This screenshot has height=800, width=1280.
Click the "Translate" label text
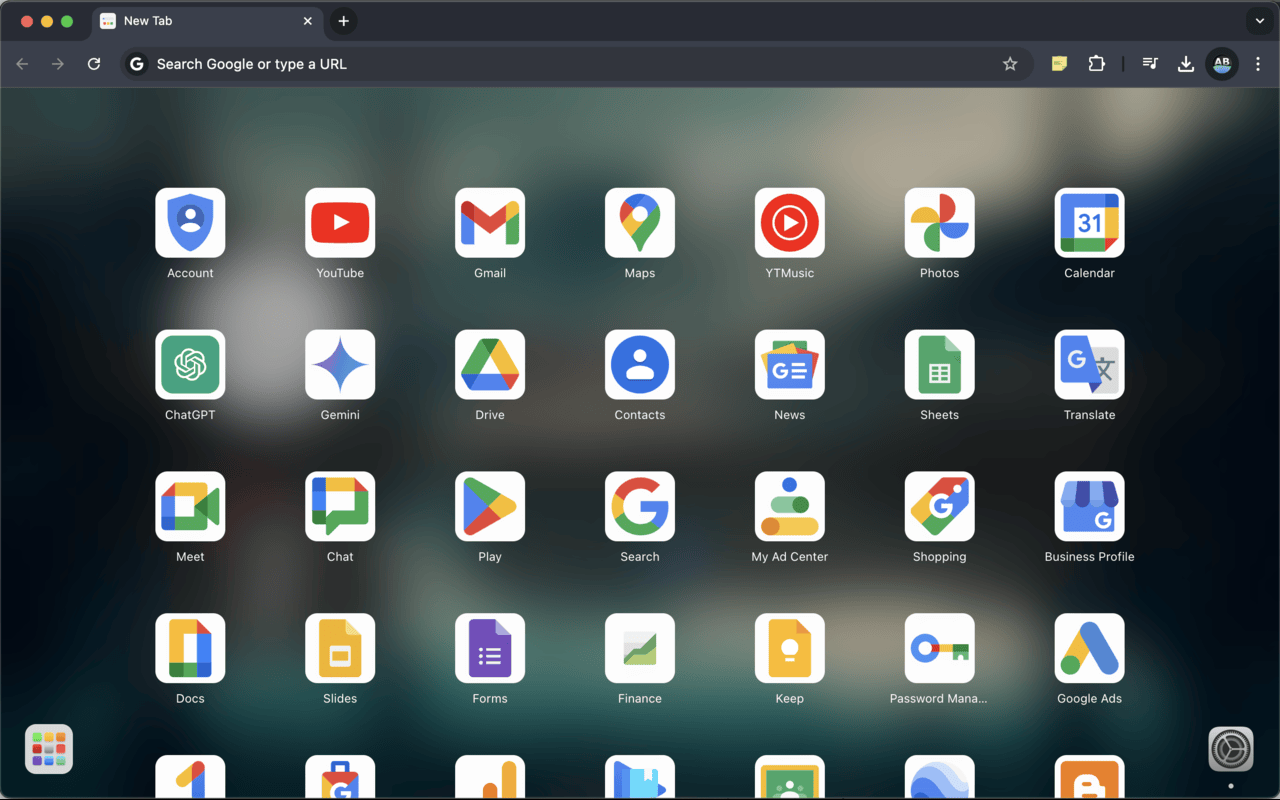(1090, 415)
